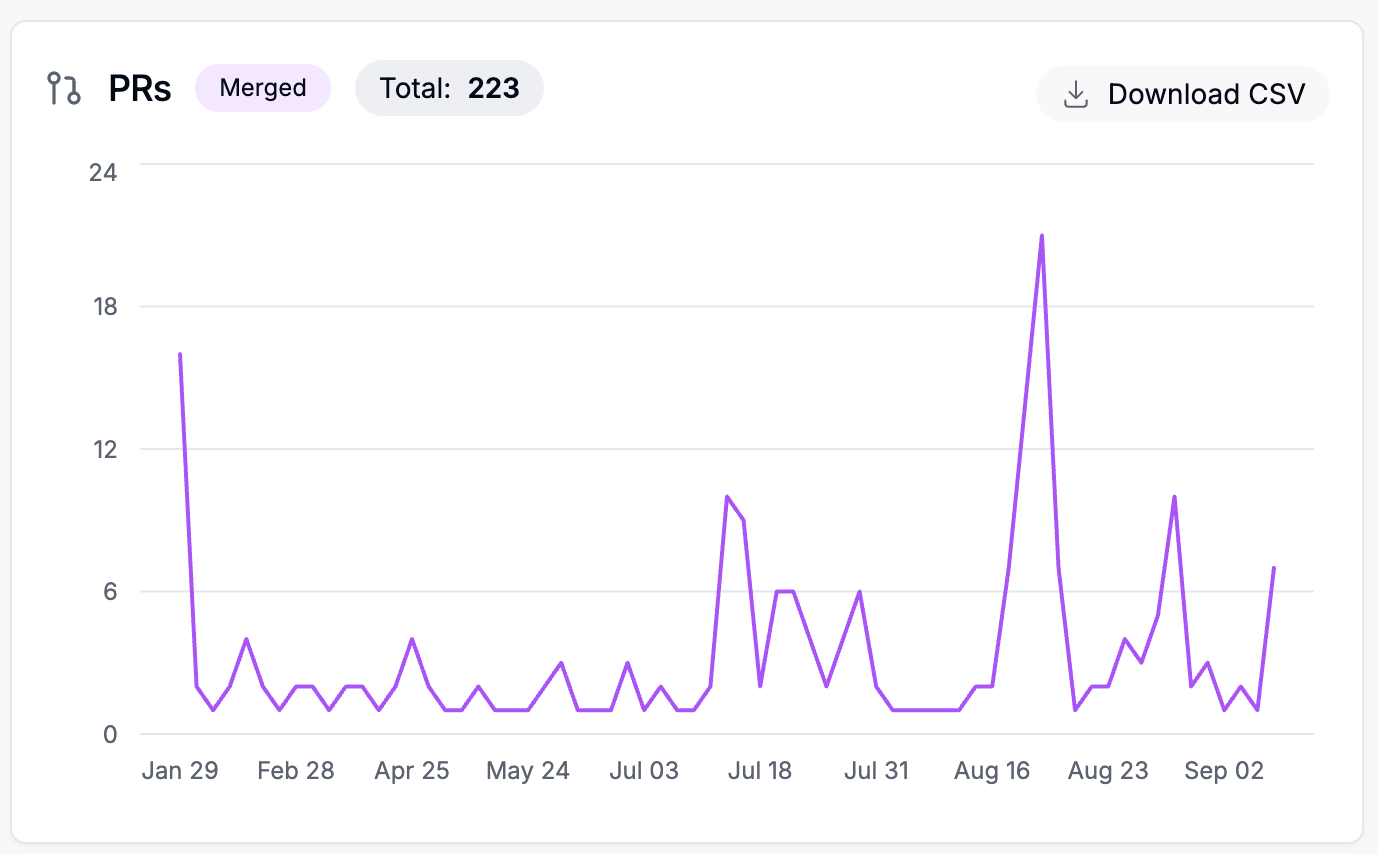Select the Jul 31 axis label
This screenshot has width=1378, height=854.
point(876,771)
